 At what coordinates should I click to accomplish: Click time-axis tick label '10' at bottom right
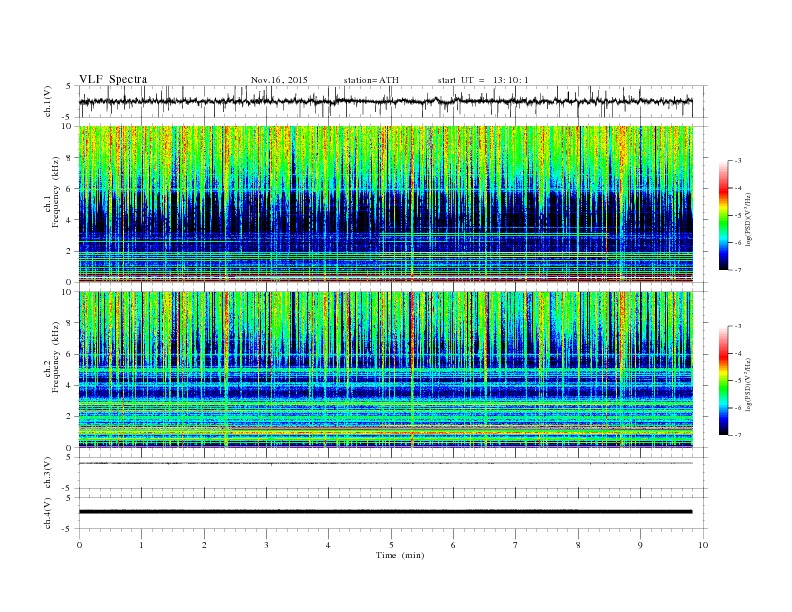pyautogui.click(x=703, y=545)
